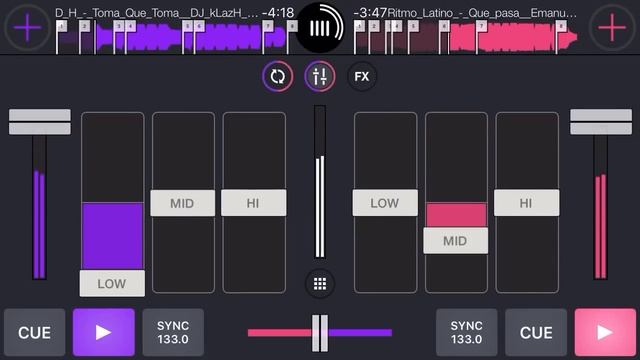640x360 pixels.
Task: Jump to cue marker 1 on right waveform
Action: (x=360, y=27)
